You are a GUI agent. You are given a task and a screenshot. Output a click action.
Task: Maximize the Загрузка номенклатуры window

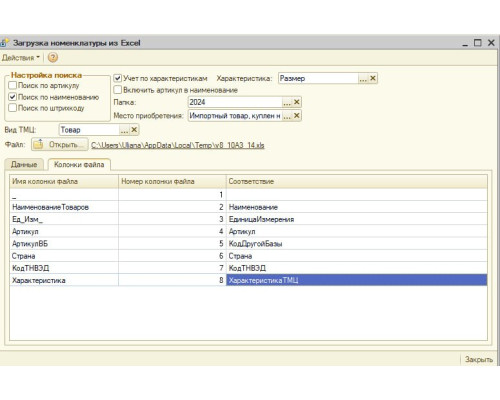478,43
